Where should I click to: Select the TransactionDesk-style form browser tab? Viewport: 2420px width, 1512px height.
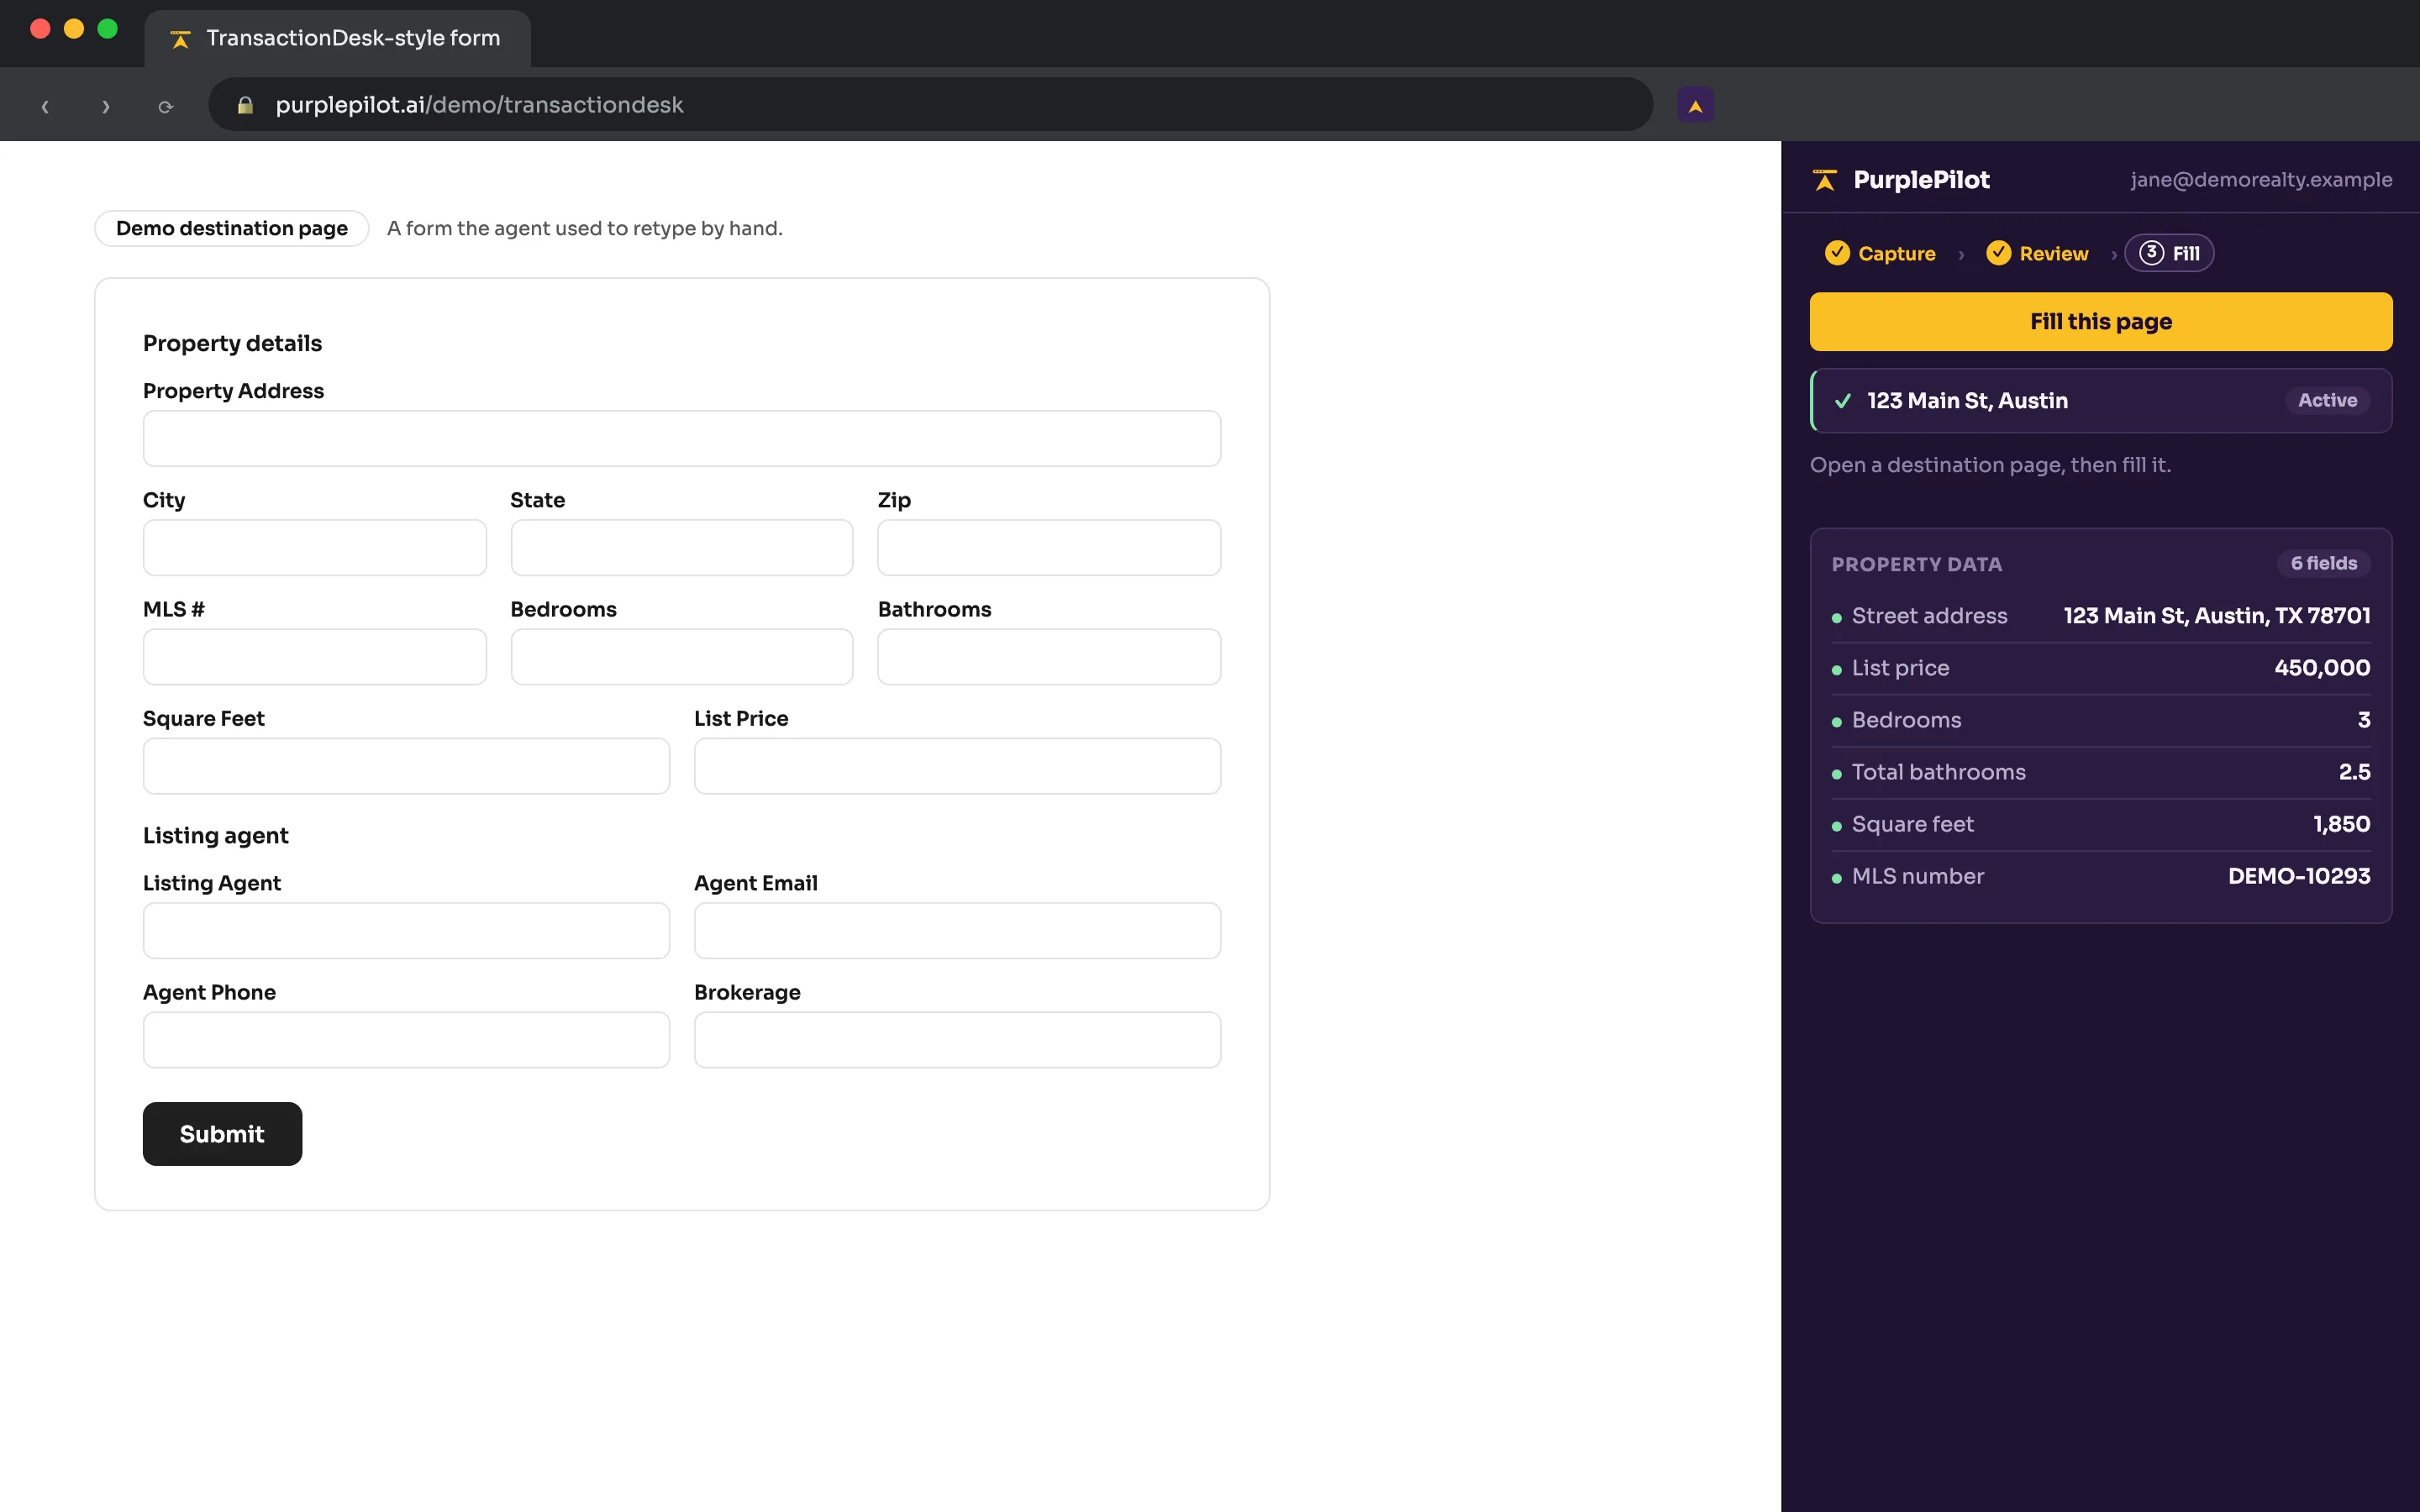[x=338, y=39]
